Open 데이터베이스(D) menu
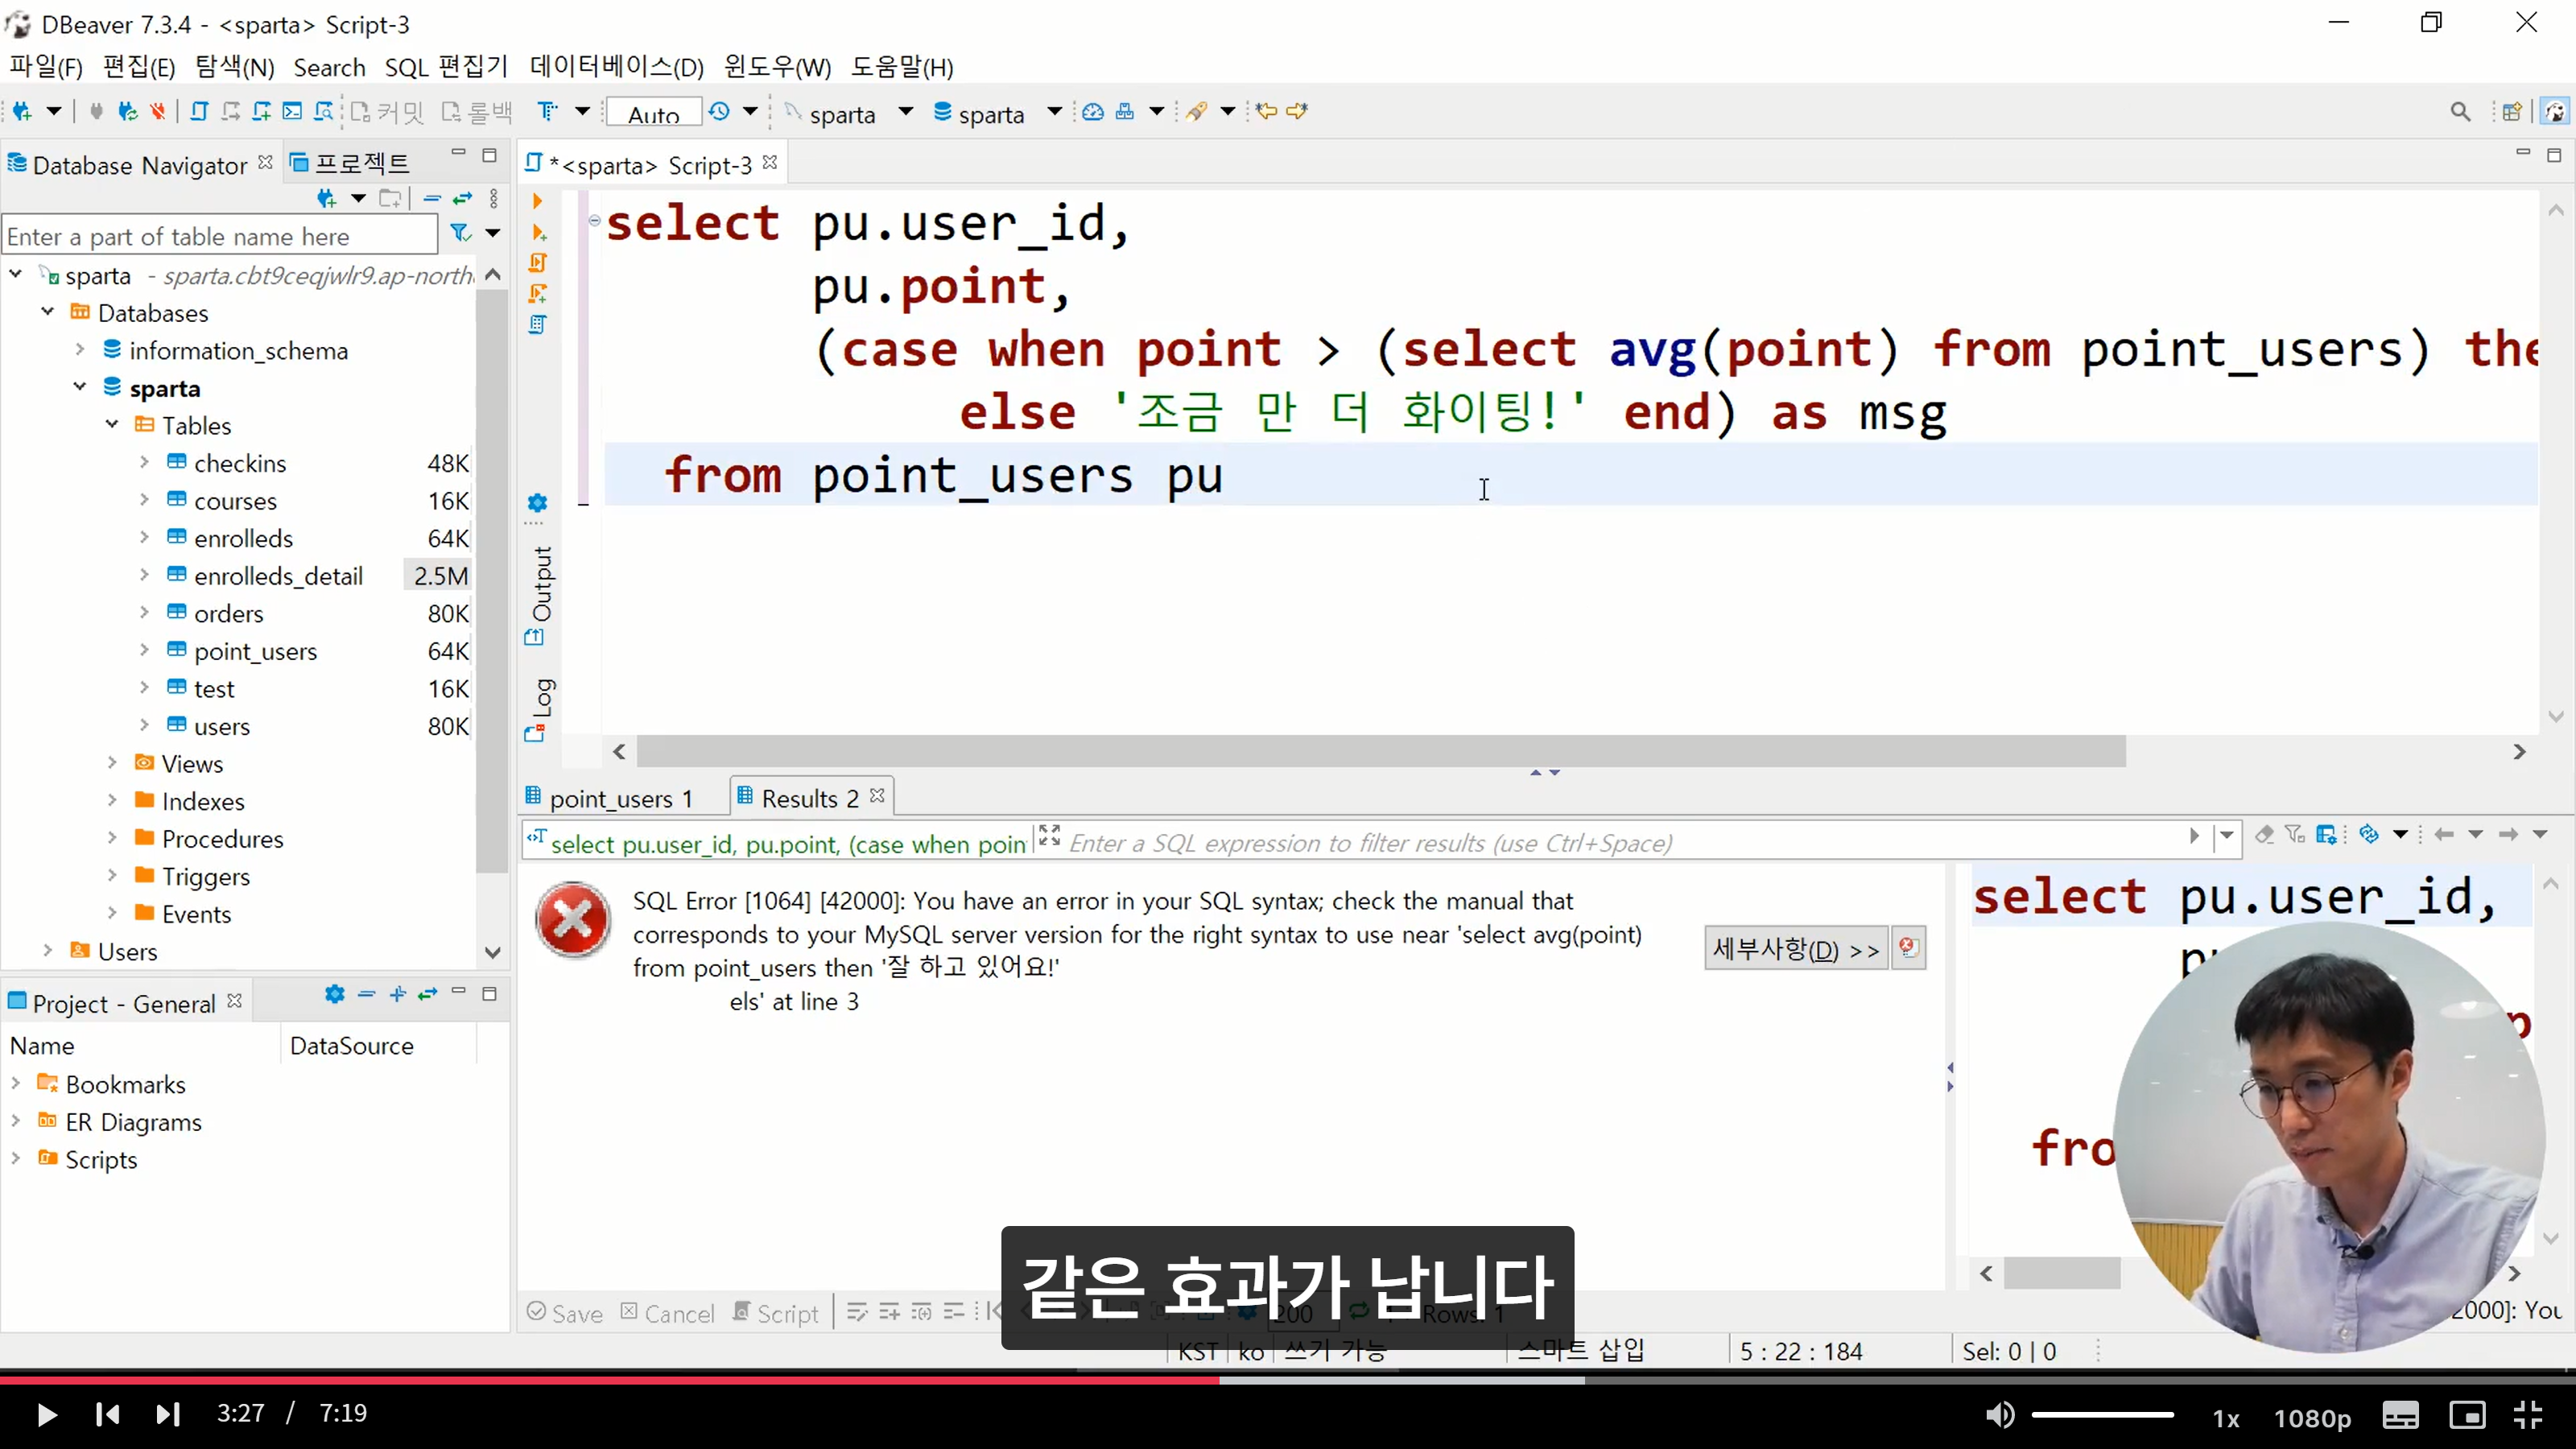 click(x=617, y=67)
